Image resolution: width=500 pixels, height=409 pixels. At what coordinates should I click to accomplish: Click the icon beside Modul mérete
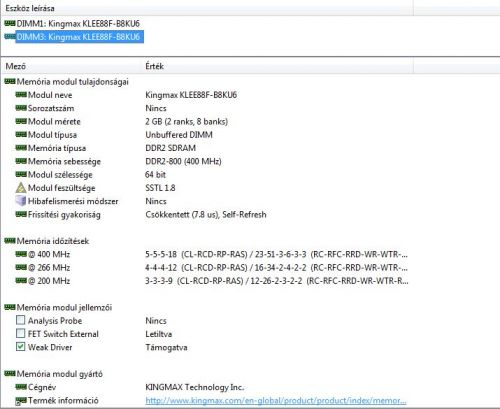[x=21, y=121]
